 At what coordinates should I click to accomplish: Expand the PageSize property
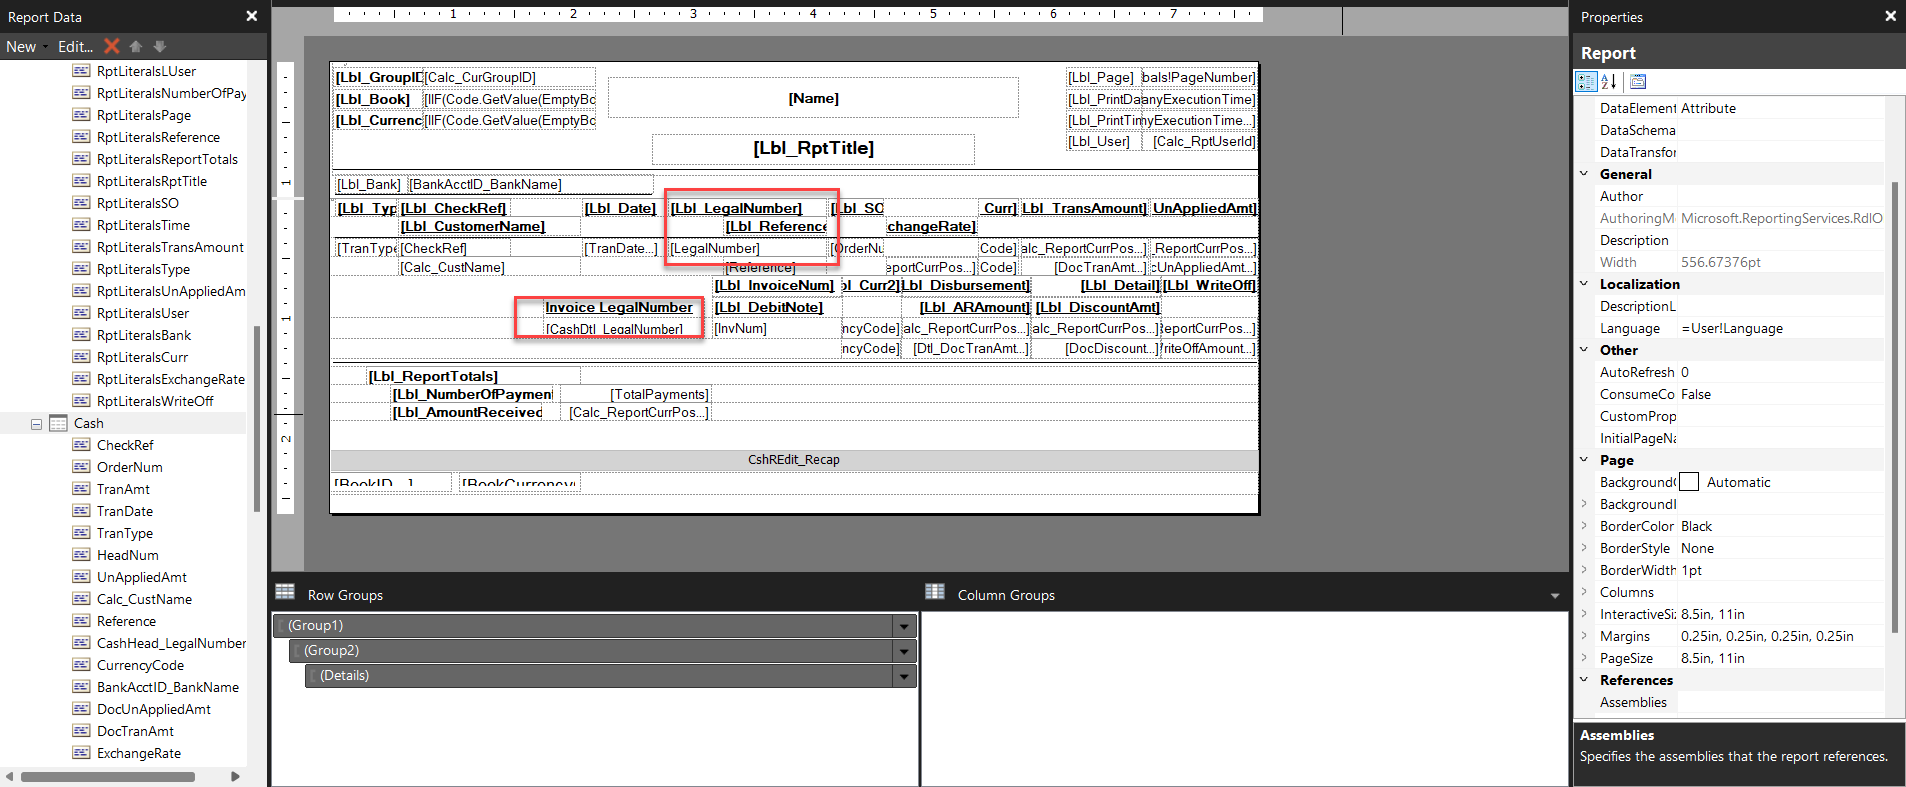[1584, 658]
